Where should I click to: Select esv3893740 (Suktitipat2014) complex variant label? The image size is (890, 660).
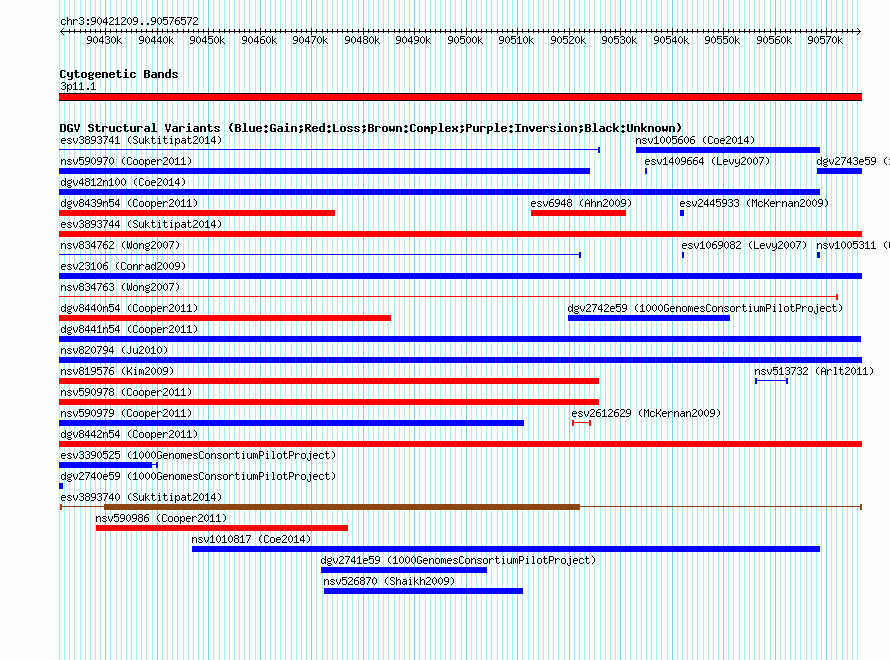coord(141,497)
